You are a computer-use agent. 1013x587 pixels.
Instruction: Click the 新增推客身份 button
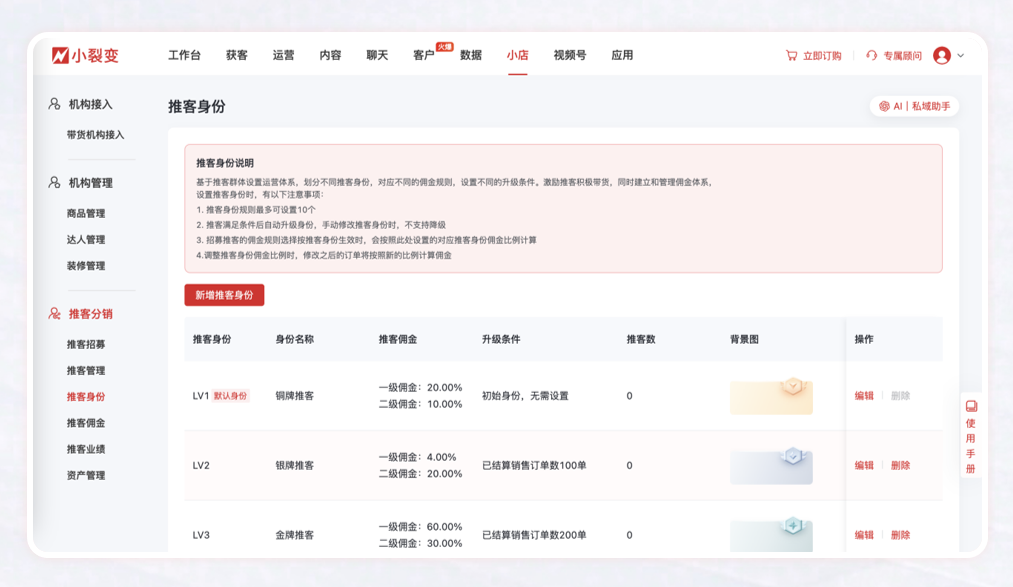[x=224, y=295]
